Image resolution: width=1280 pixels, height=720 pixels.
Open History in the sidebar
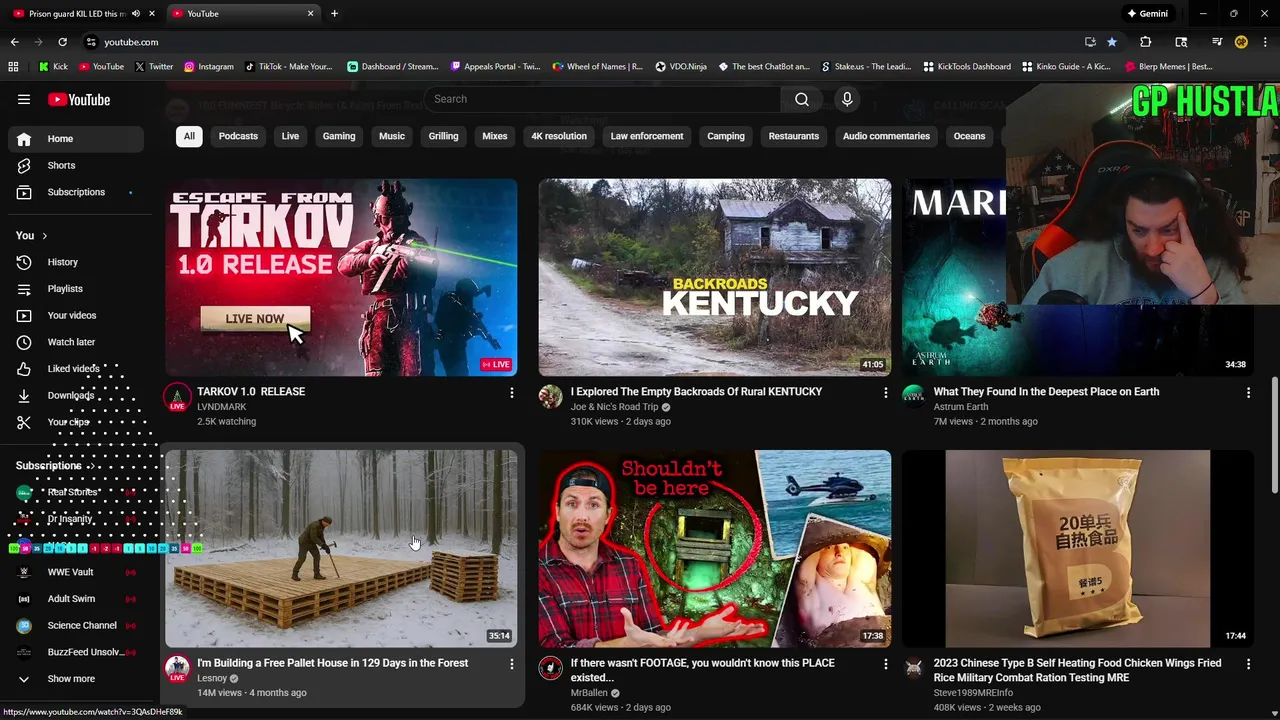pos(76,262)
